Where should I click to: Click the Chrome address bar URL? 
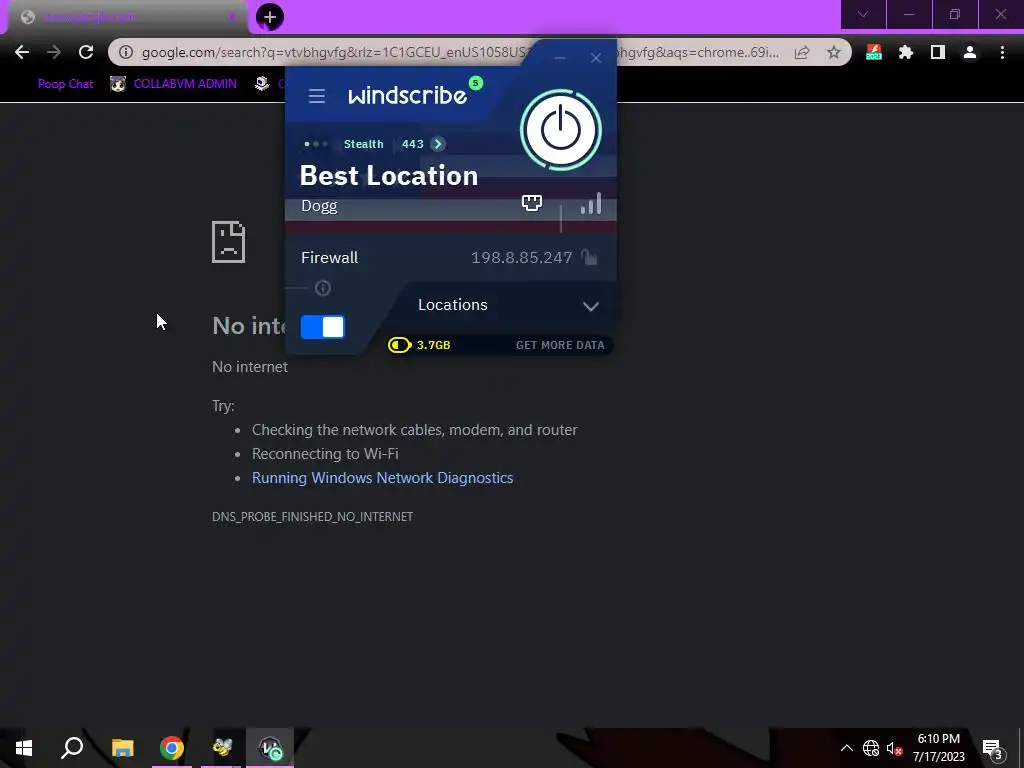(x=460, y=52)
